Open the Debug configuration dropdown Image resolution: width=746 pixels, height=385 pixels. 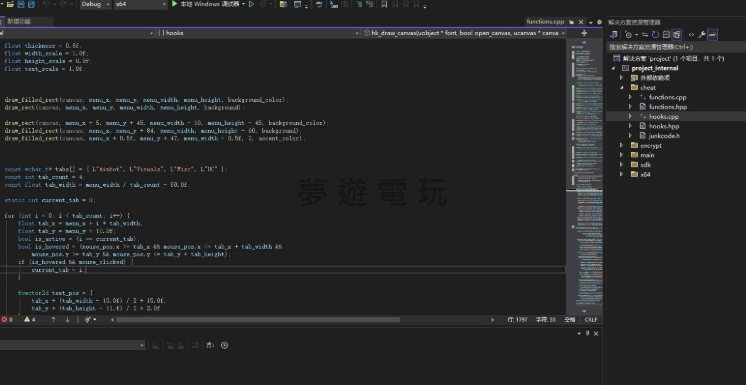pyautogui.click(x=95, y=4)
